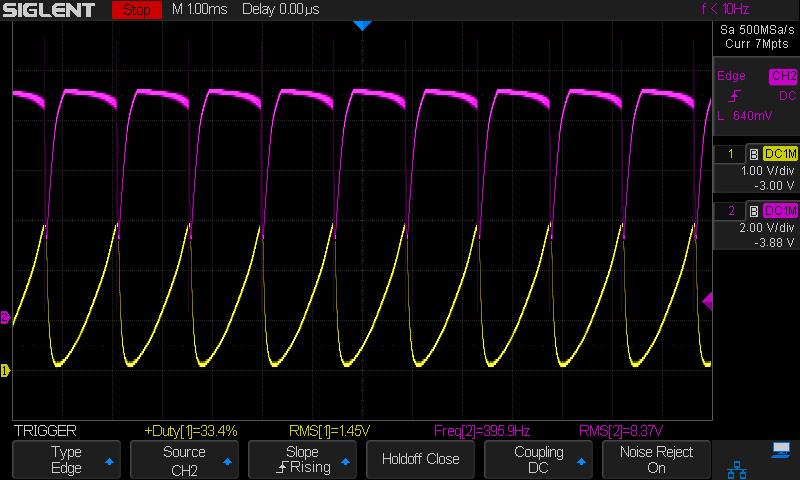Click channel 1 bandwidth limit B icon

coord(754,154)
